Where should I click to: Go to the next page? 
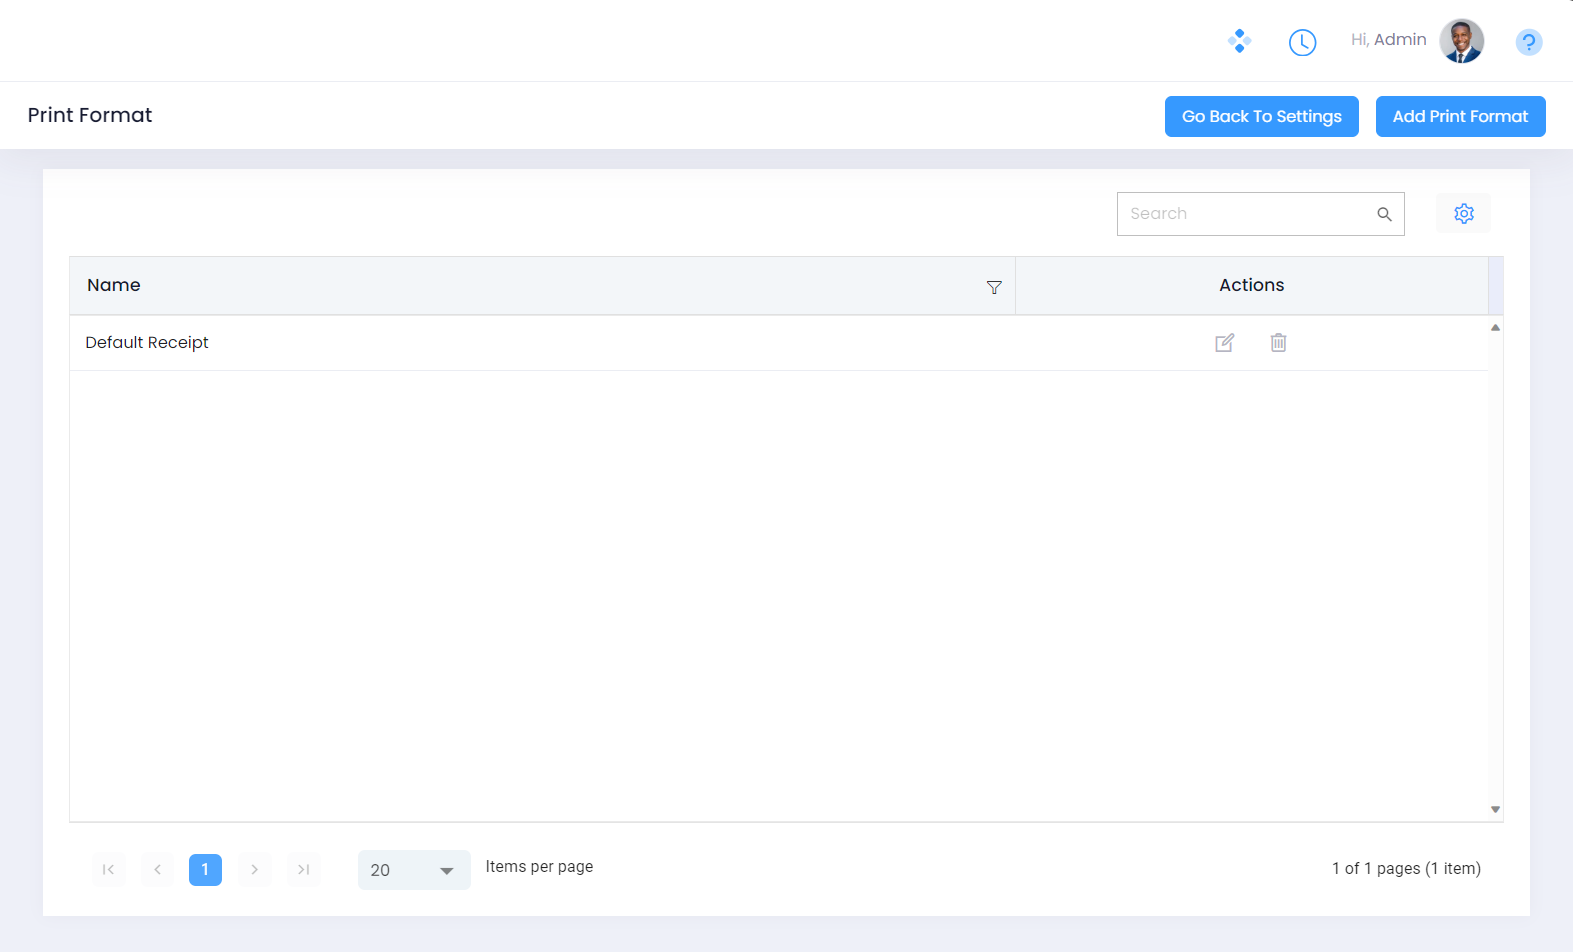[254, 870]
